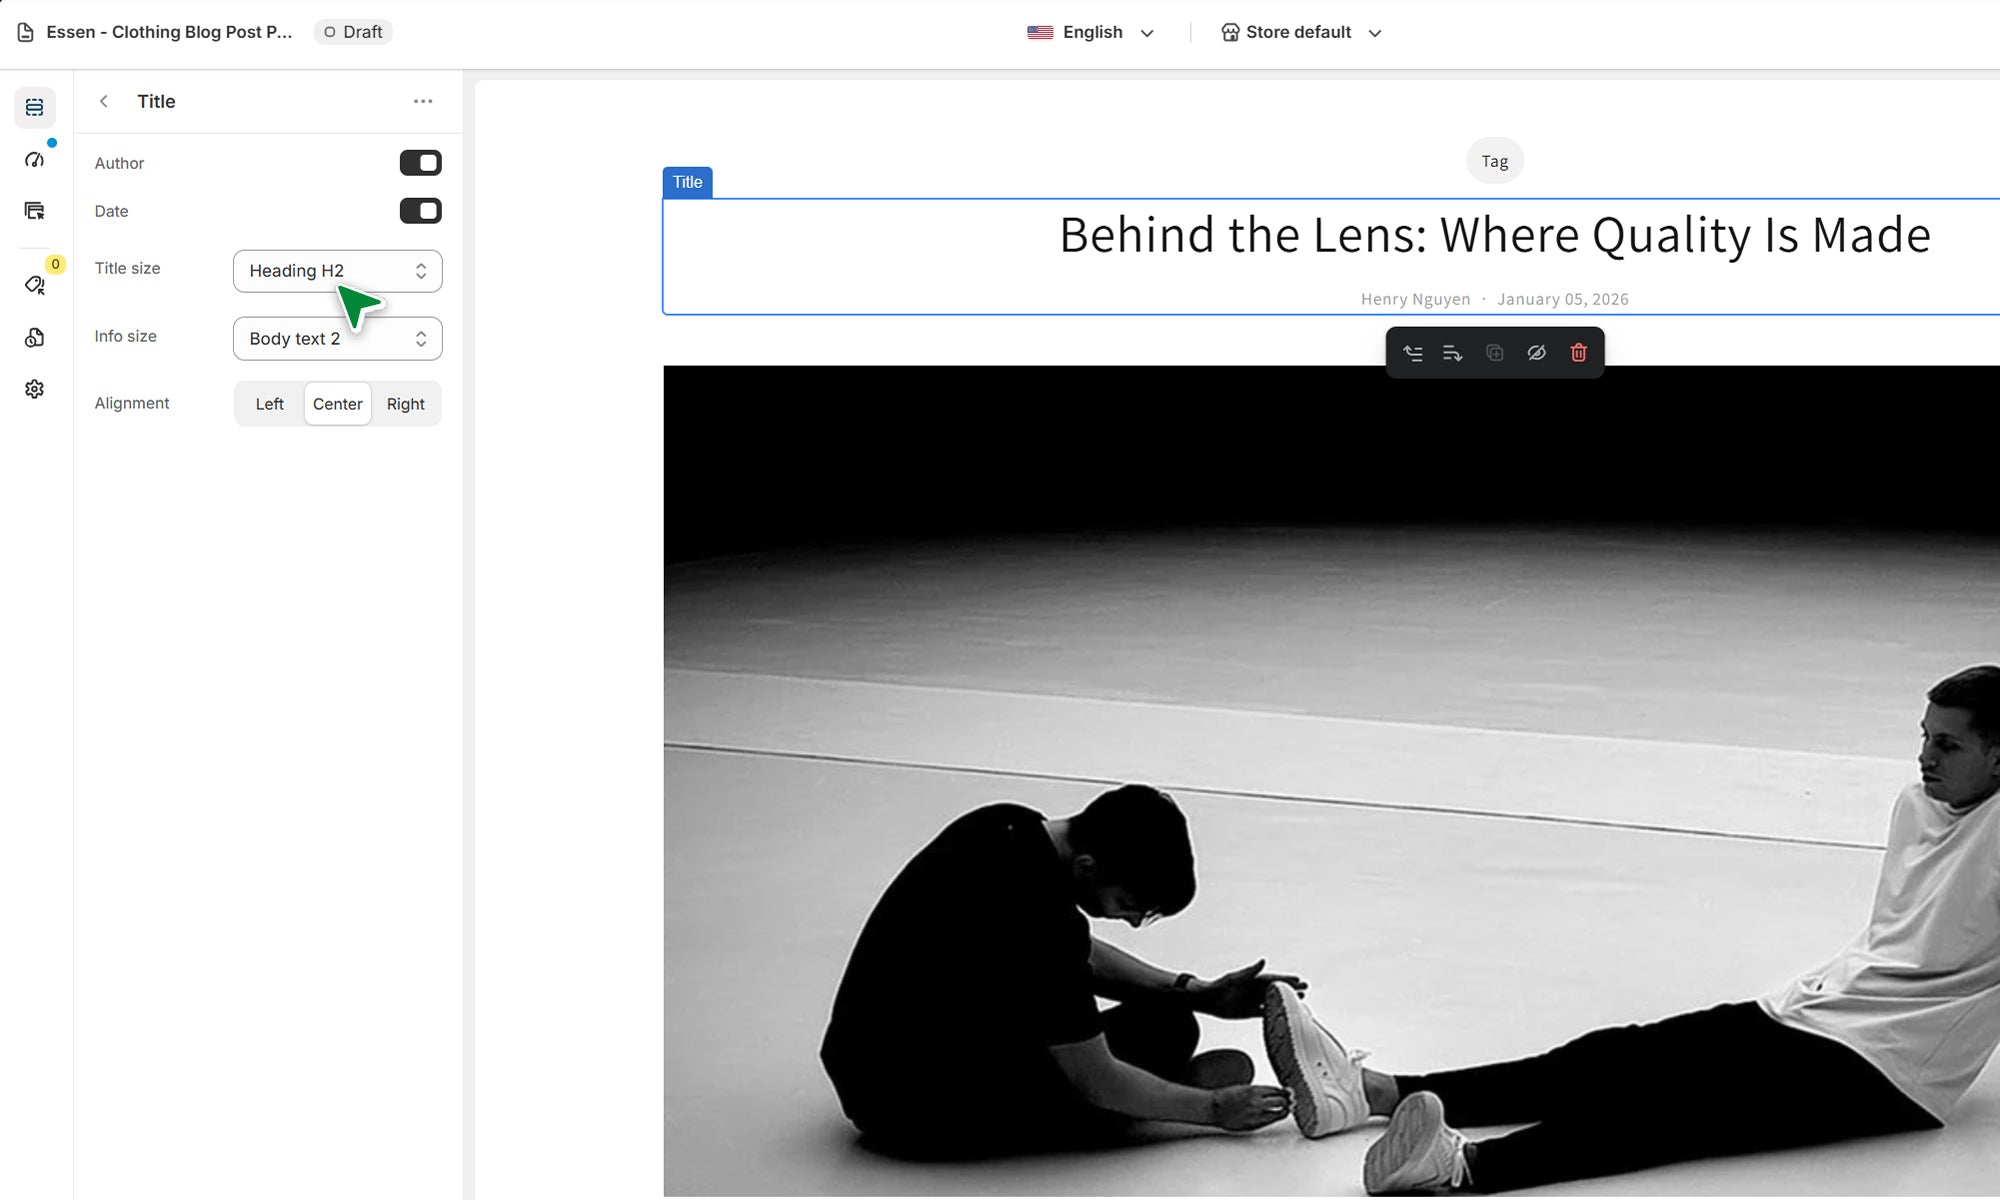Open the sections layout panel icon
The width and height of the screenshot is (2000, 1200).
point(35,108)
